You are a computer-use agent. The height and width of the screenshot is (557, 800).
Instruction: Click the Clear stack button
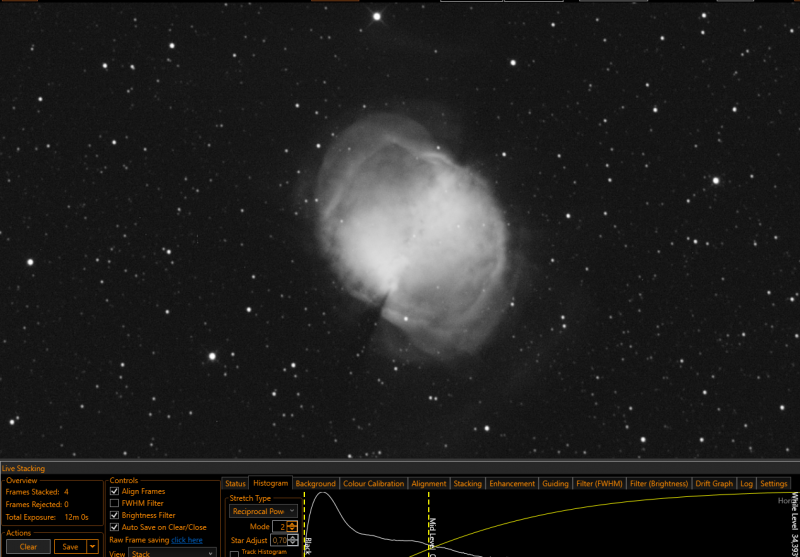click(28, 546)
